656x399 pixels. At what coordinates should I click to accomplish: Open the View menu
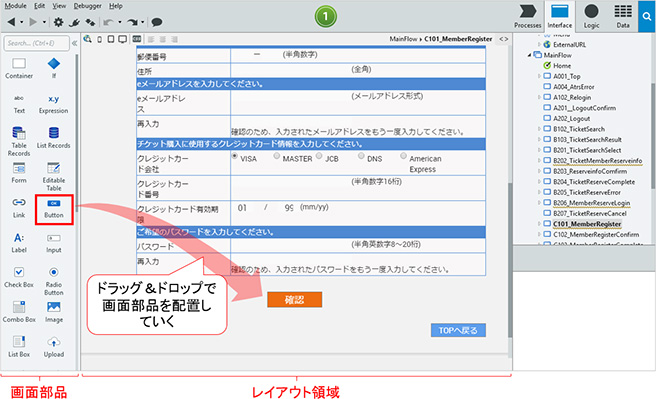[59, 6]
